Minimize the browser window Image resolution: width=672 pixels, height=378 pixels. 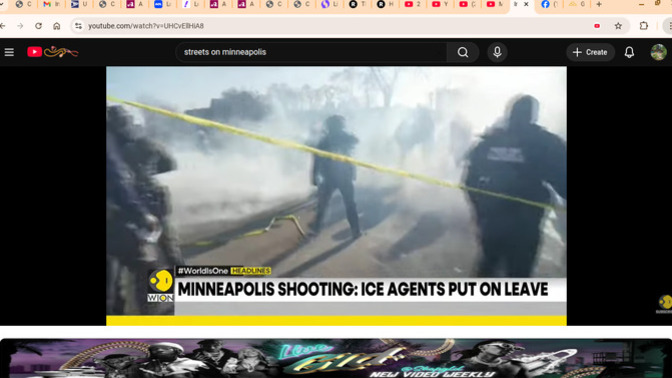point(642,4)
